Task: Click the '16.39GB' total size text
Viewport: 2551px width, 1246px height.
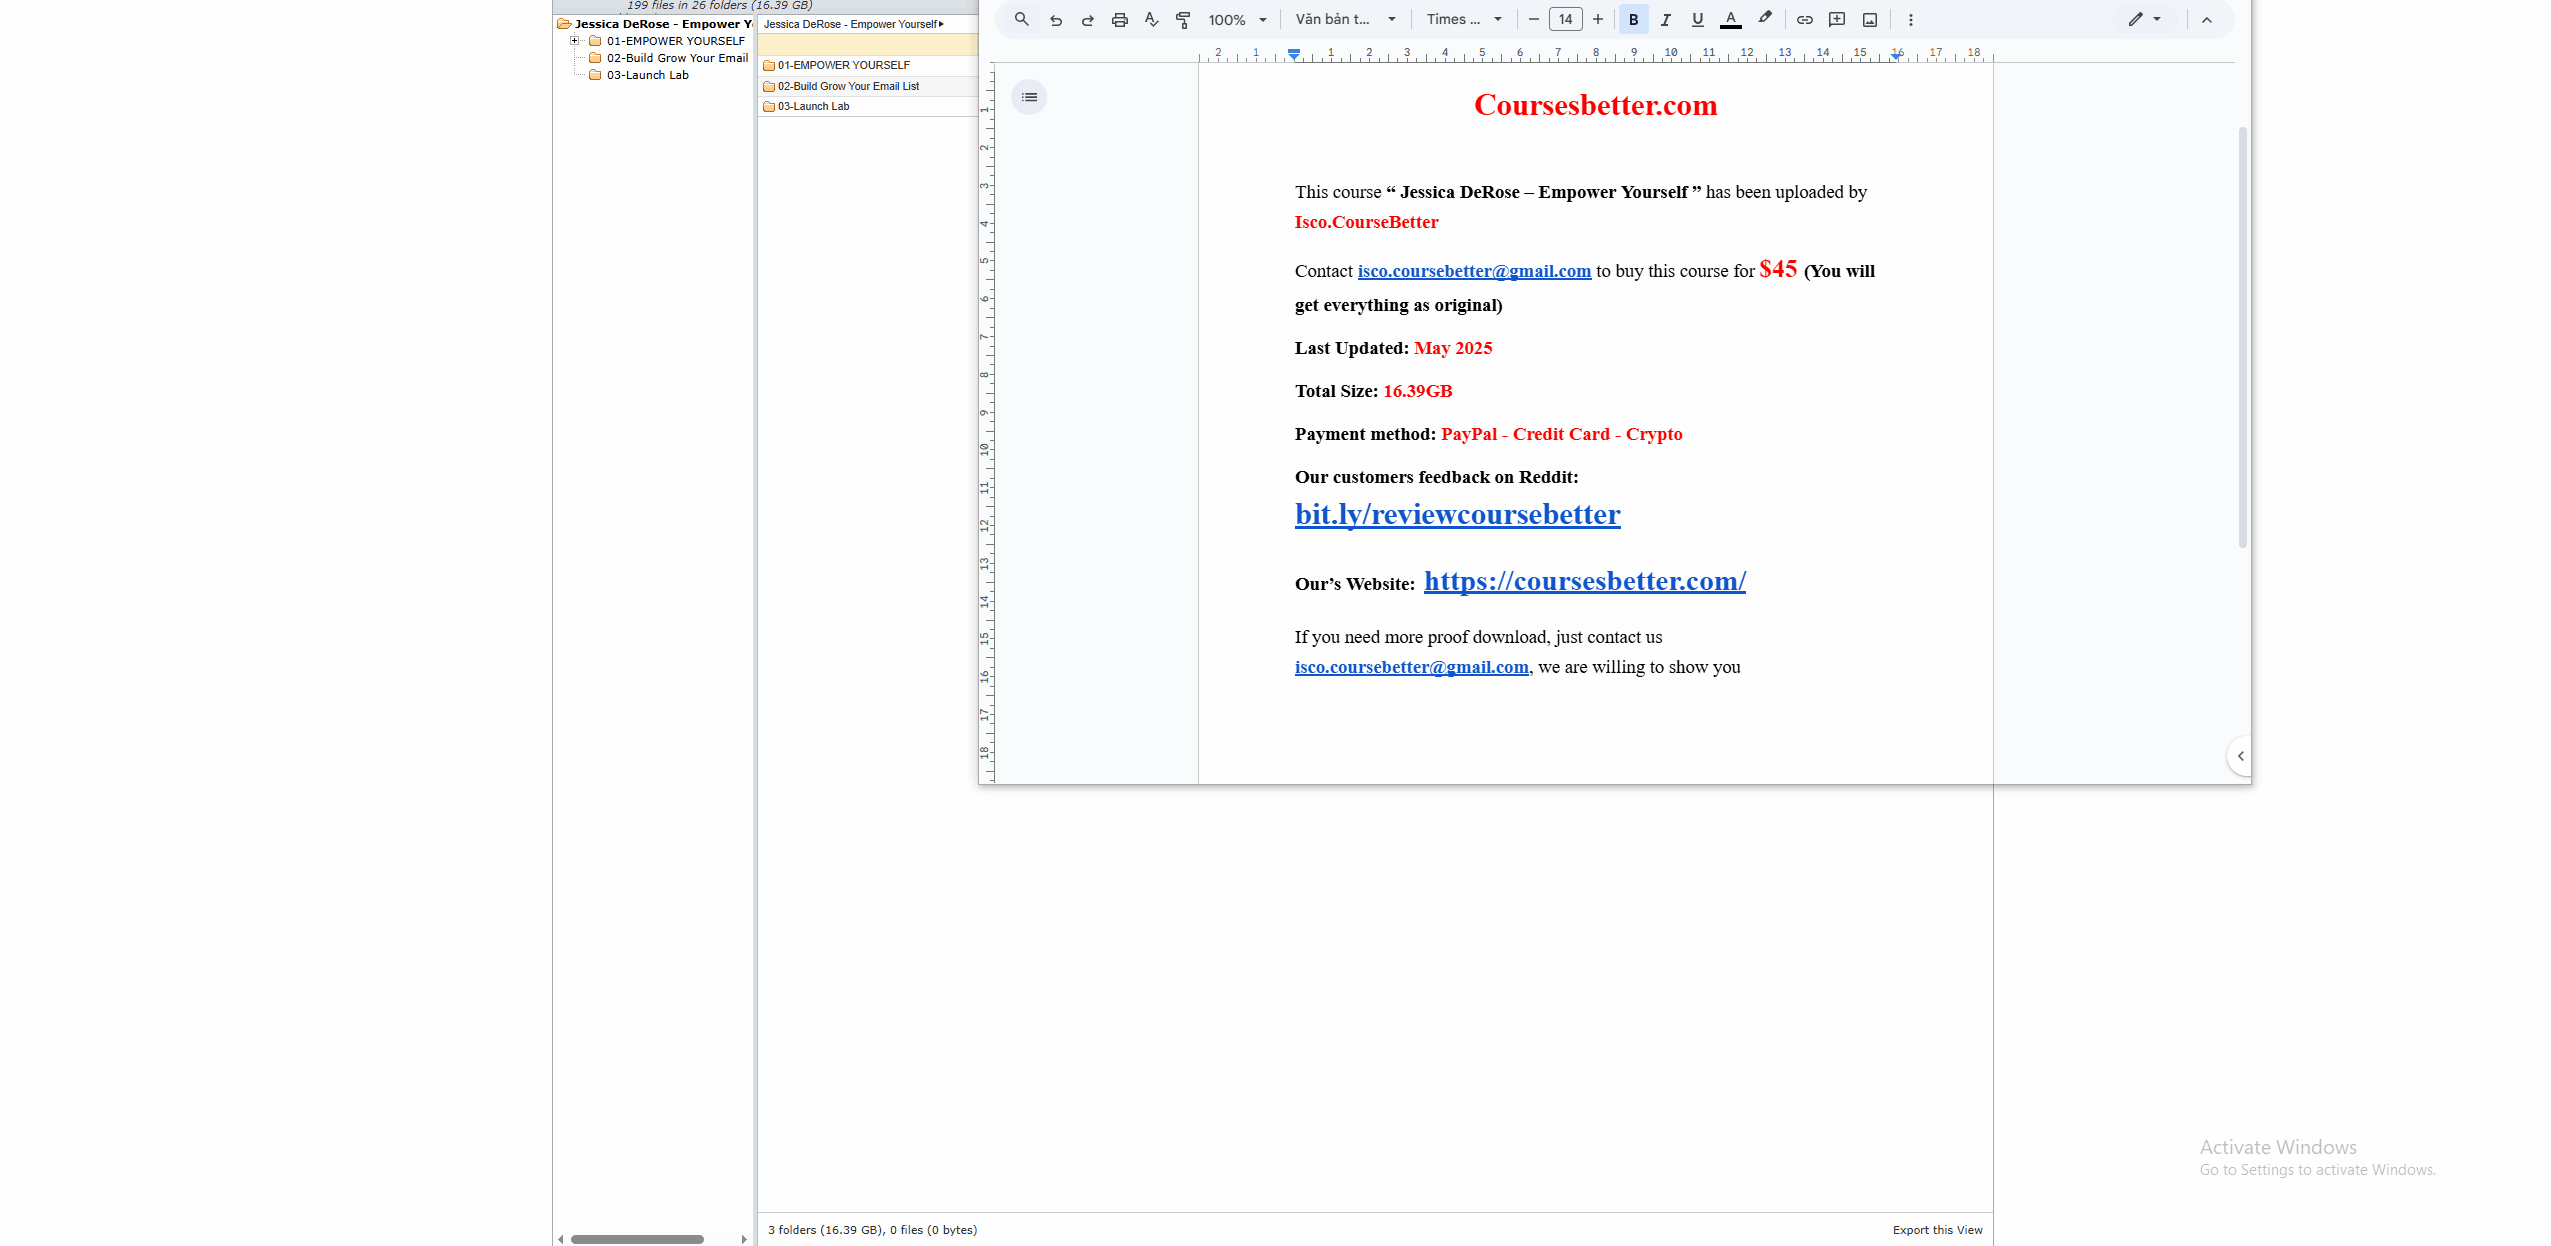Action: [x=1417, y=391]
